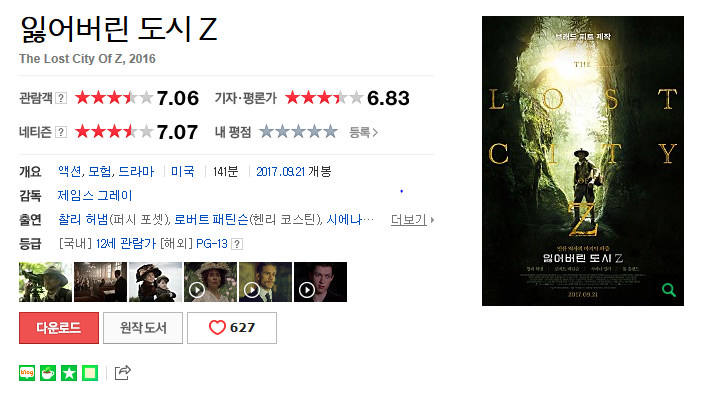Set my rating with the fifth gray star
The width and height of the screenshot is (727, 402).
click(x=330, y=132)
